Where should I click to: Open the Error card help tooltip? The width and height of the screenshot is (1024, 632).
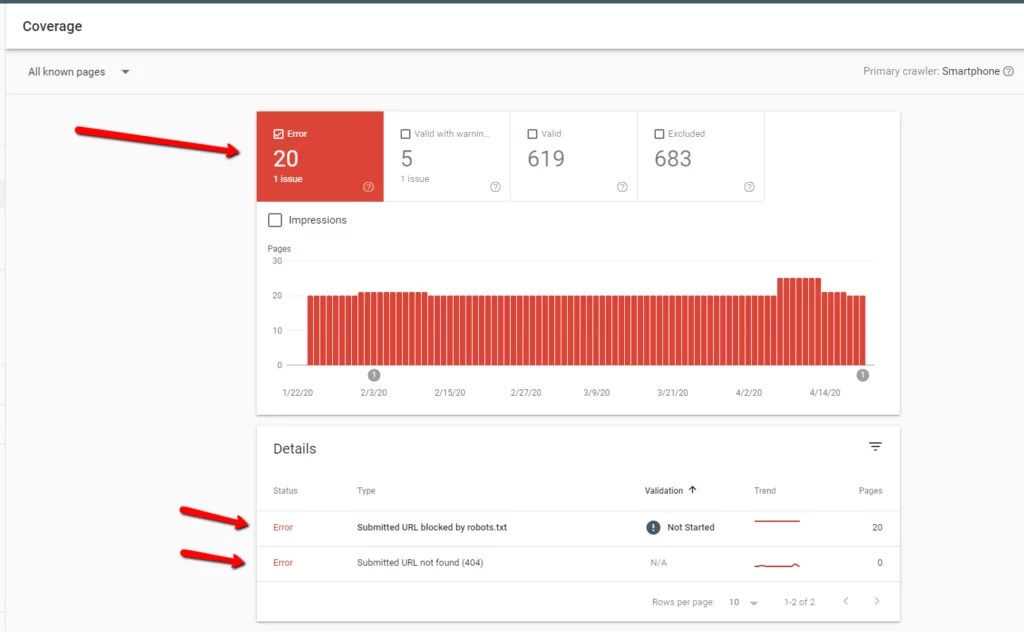[368, 186]
